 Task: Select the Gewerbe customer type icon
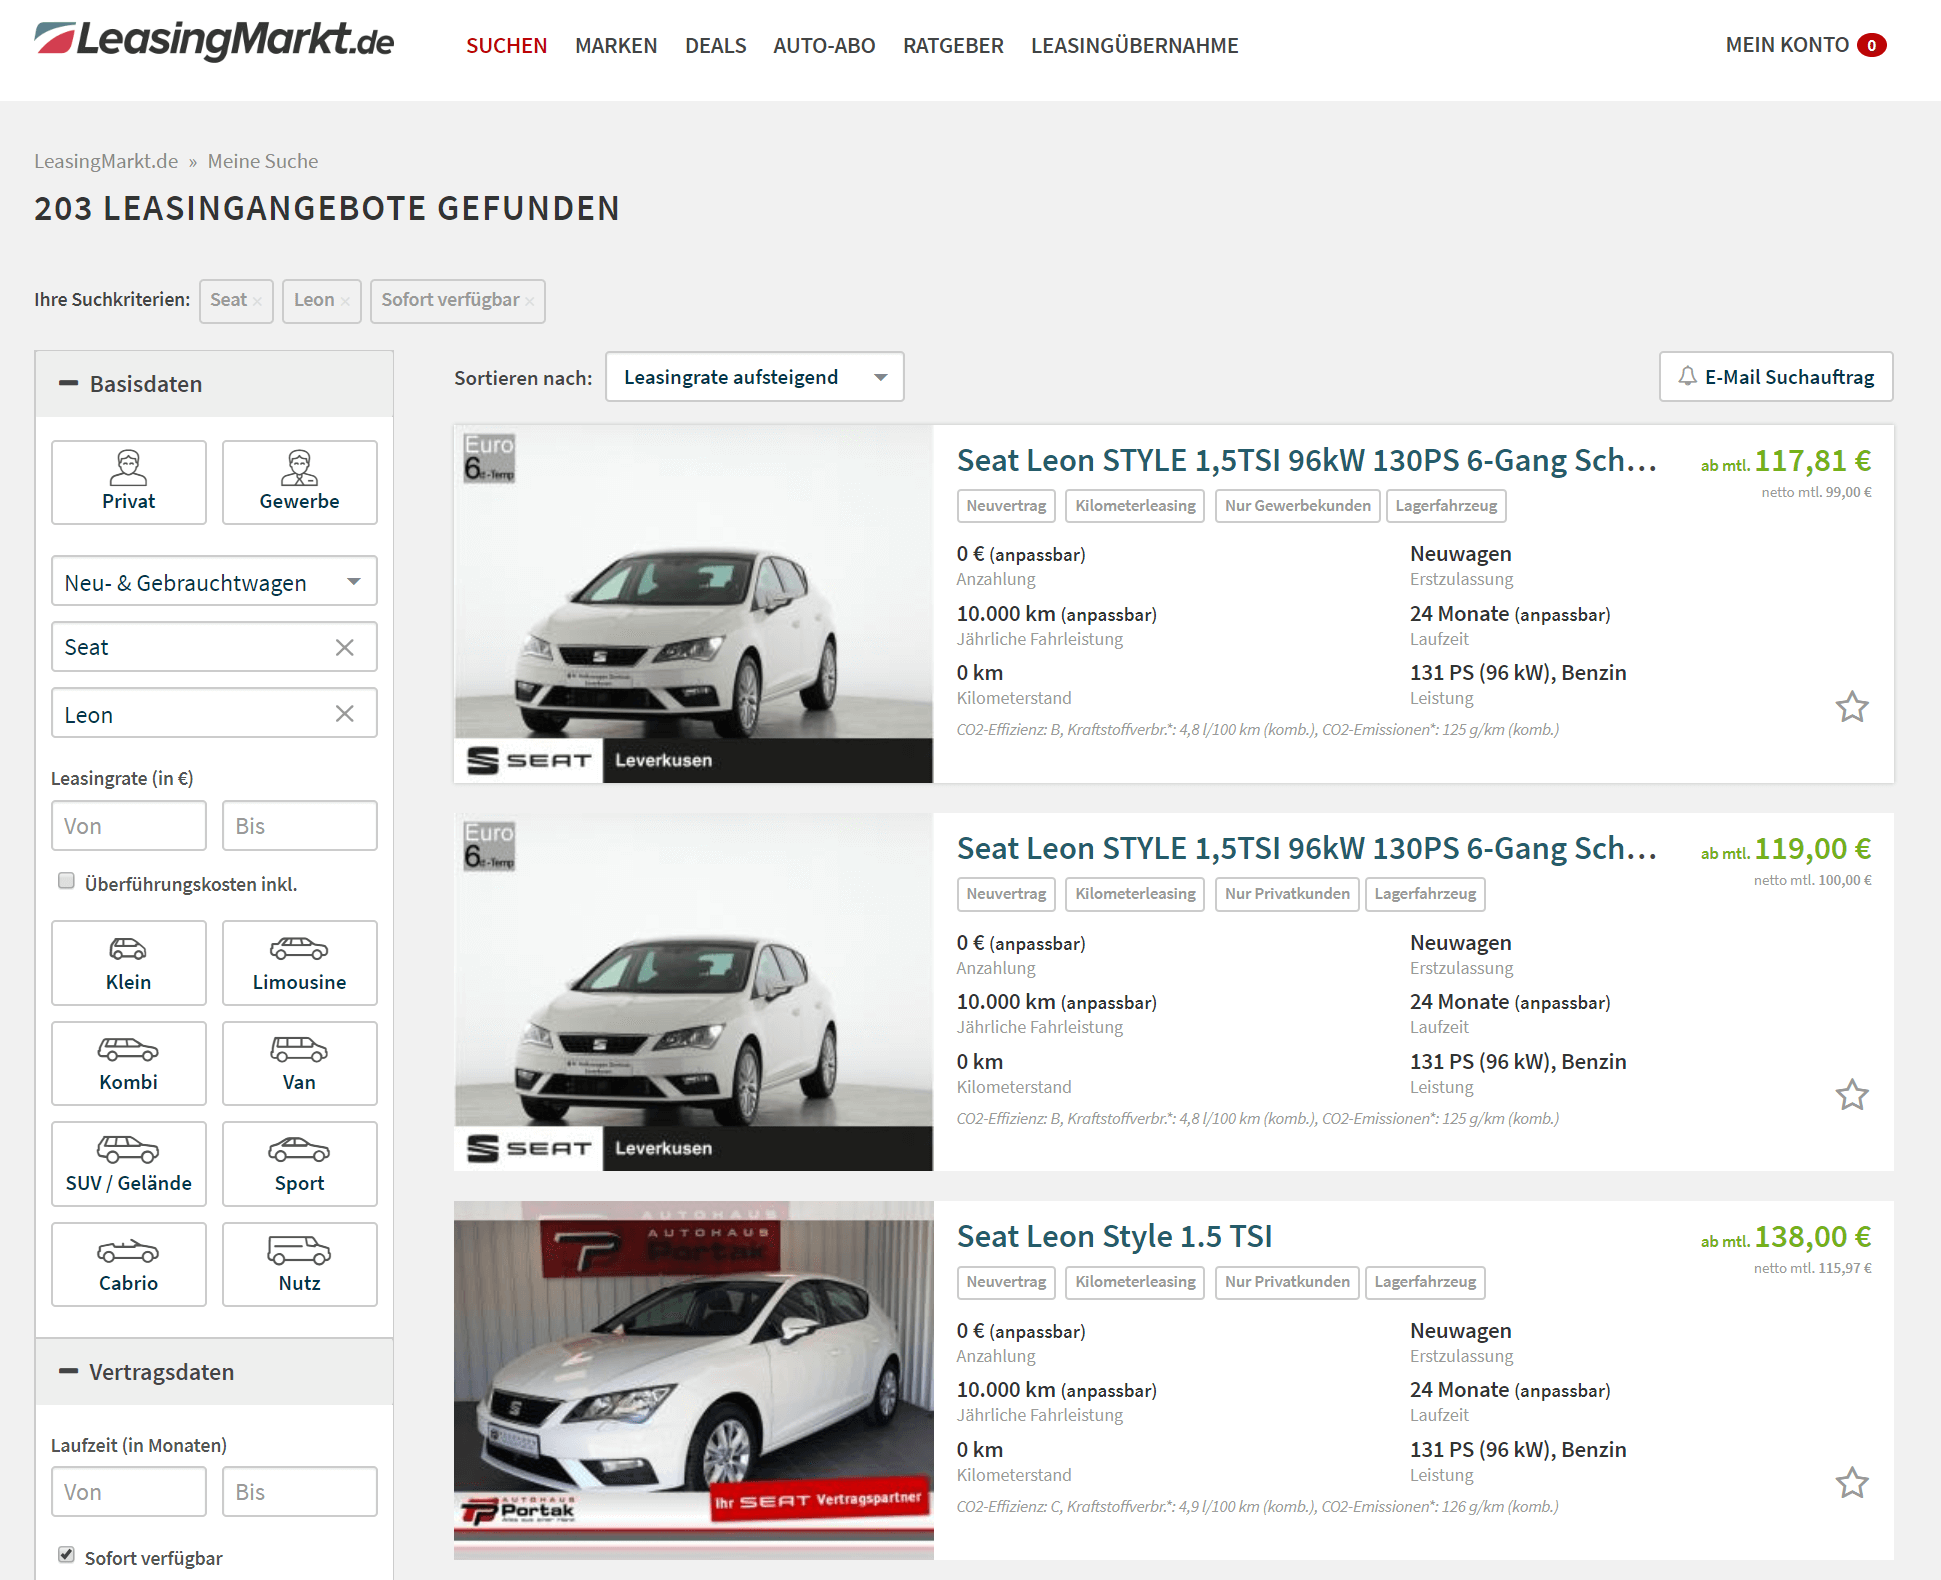[x=299, y=482]
